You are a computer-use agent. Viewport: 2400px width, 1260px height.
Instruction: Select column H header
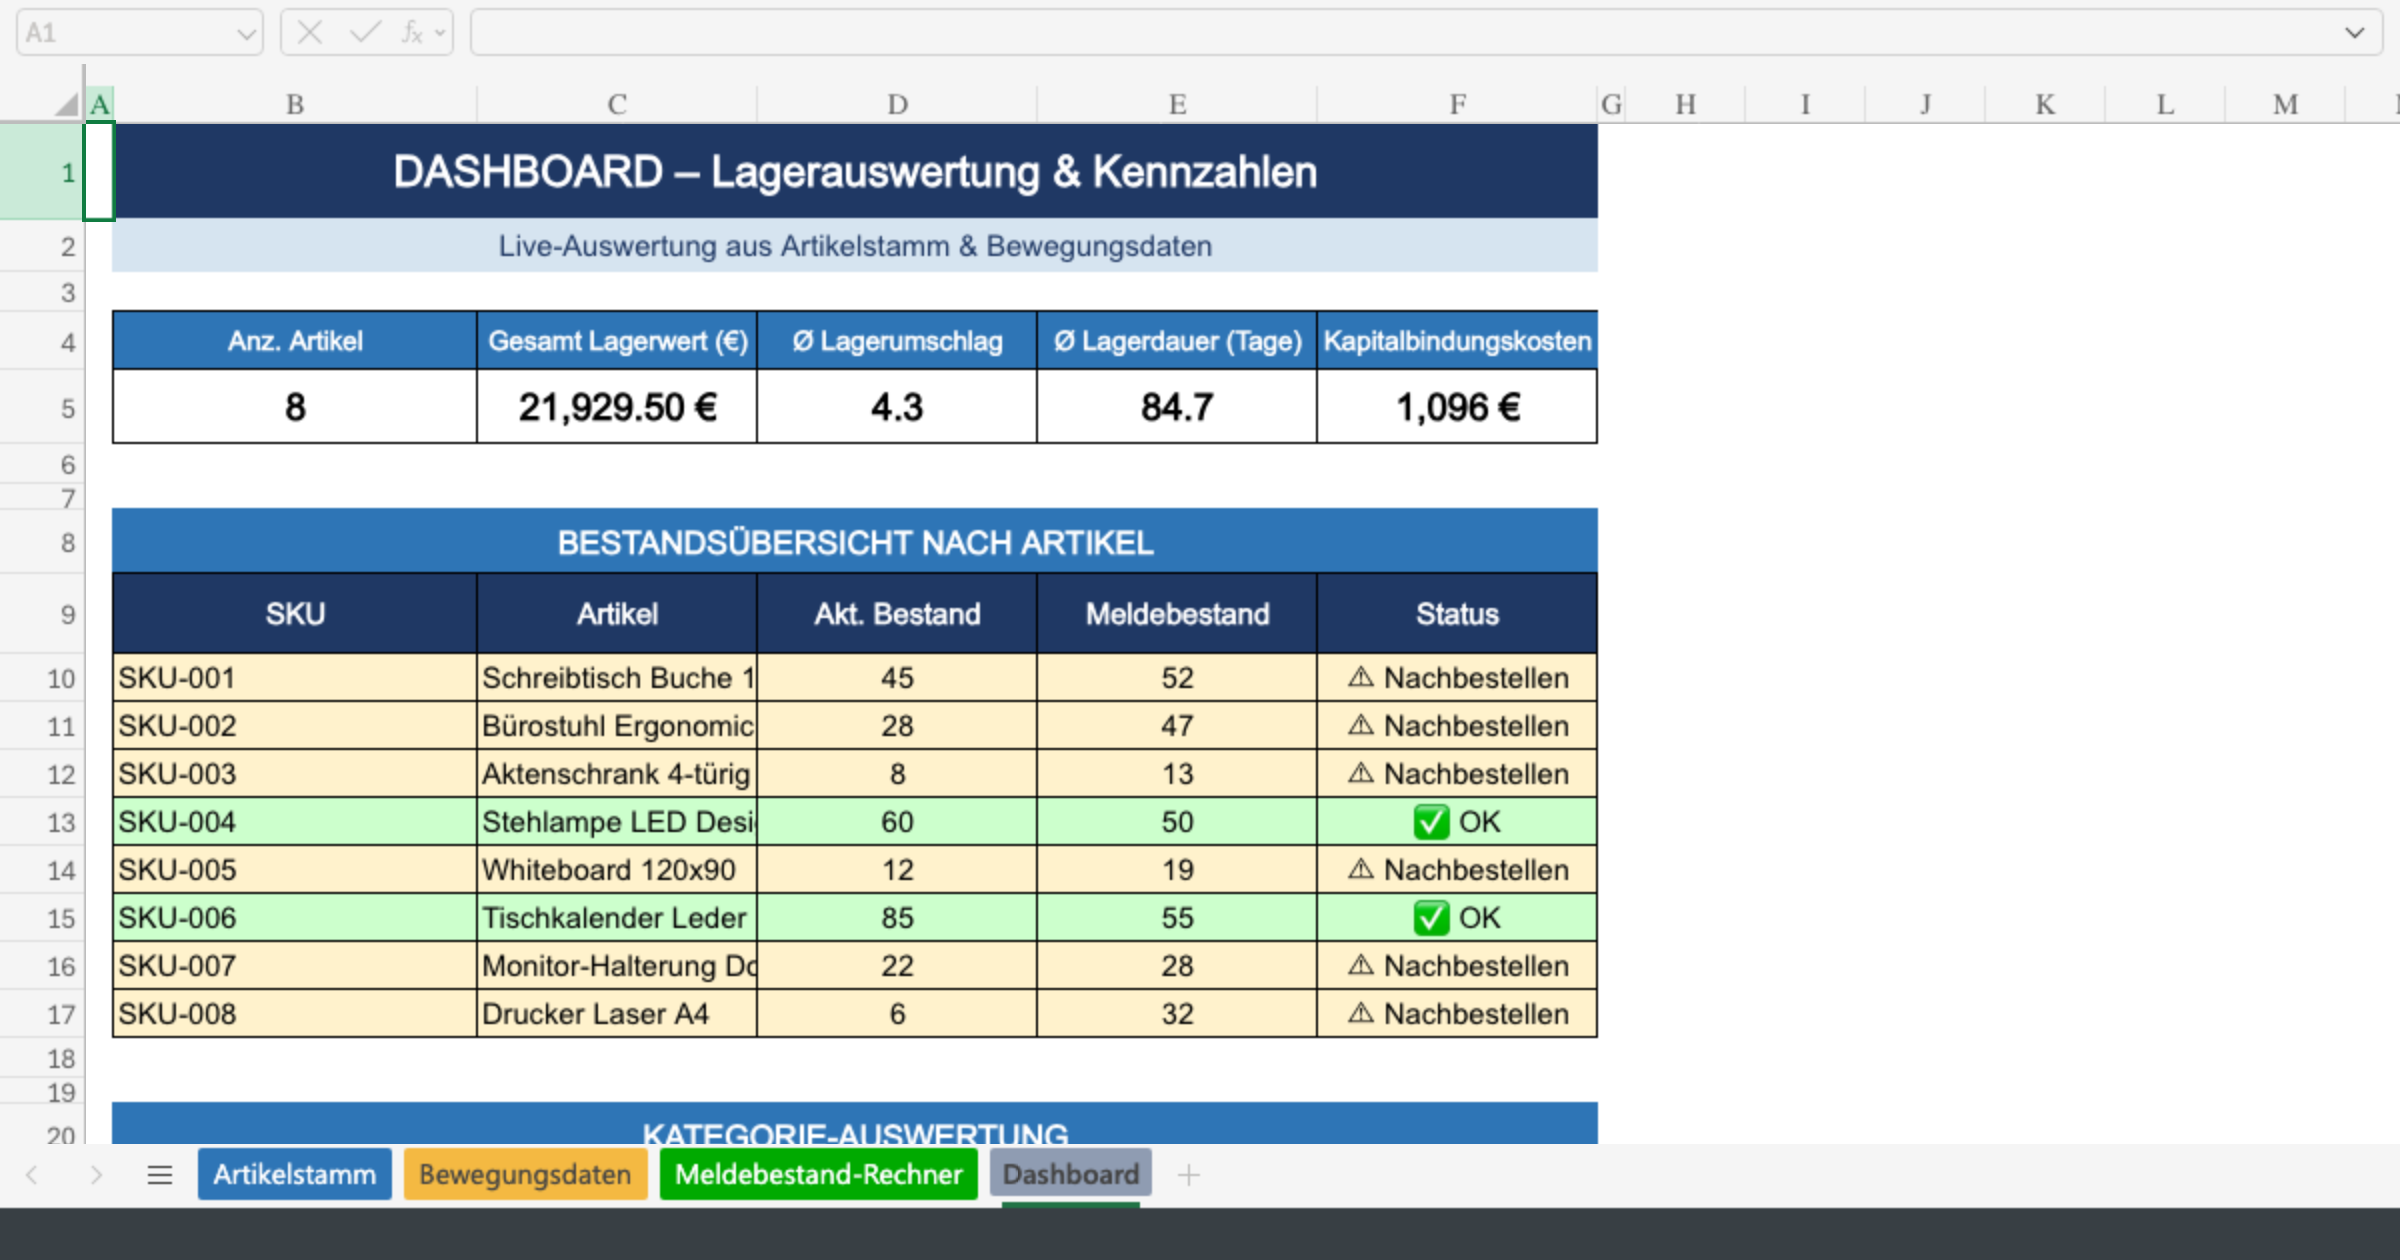tap(1685, 104)
